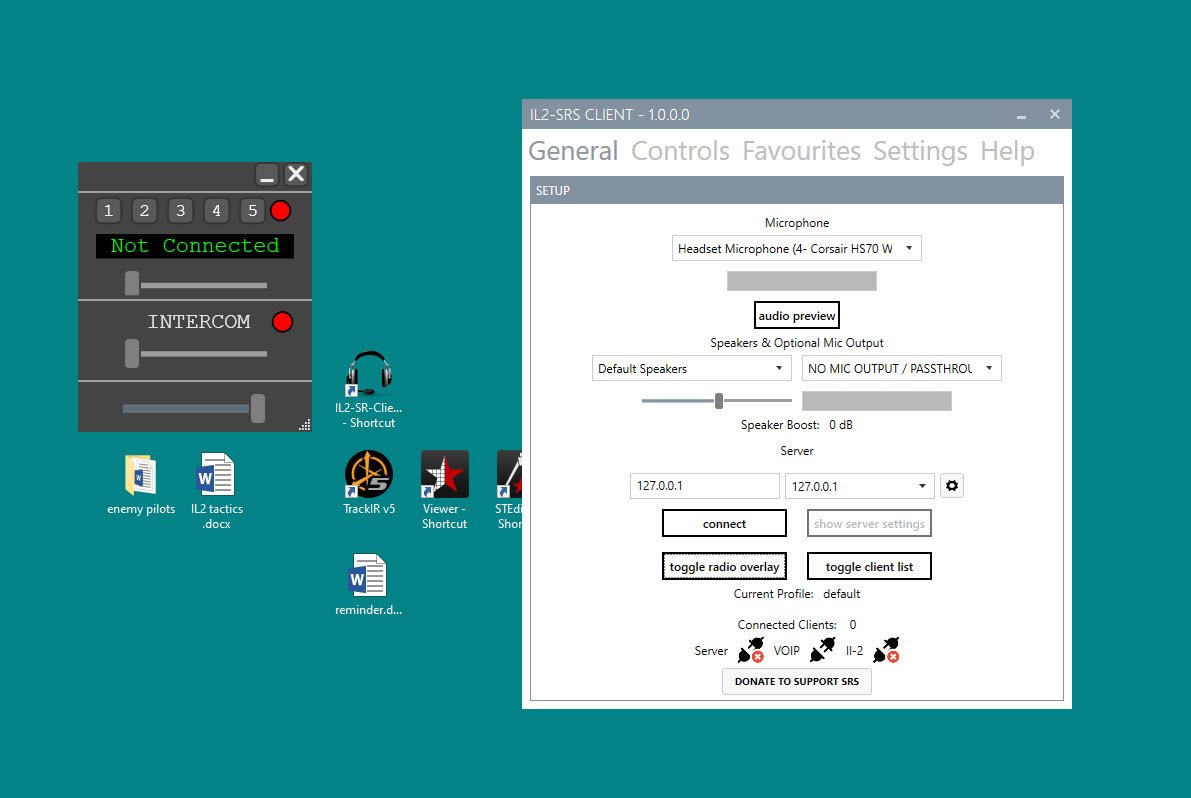Open the server address gear settings icon
Viewport: 1191px width, 798px height.
click(952, 486)
